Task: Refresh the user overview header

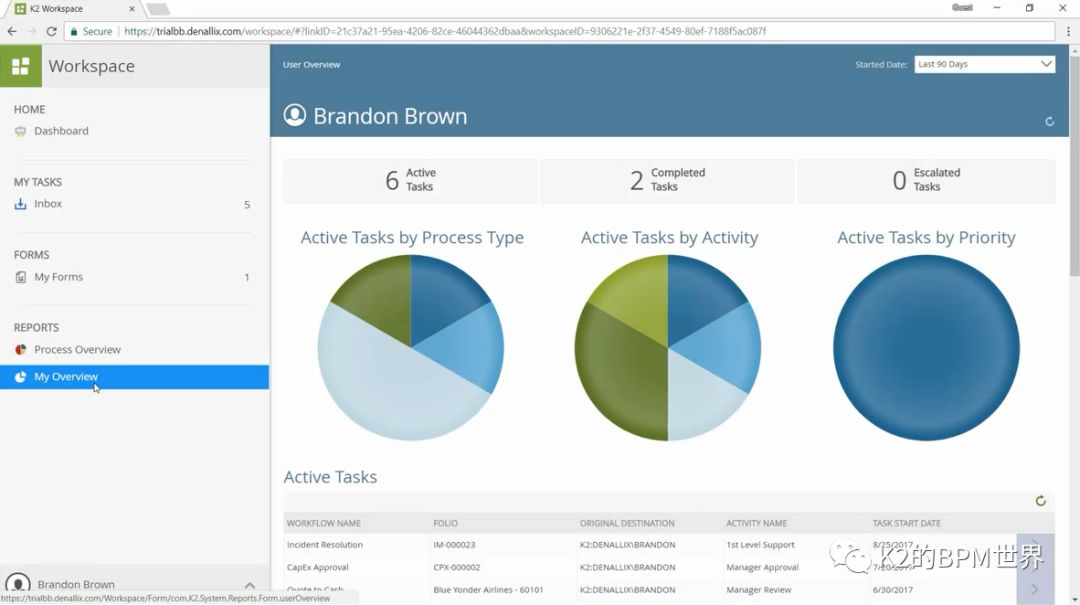Action: (x=1050, y=121)
